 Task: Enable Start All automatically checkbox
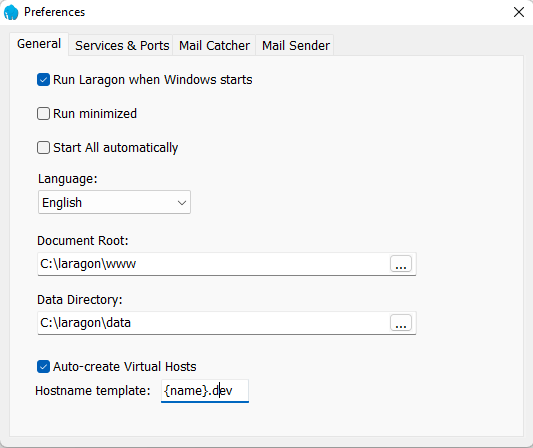(x=44, y=148)
